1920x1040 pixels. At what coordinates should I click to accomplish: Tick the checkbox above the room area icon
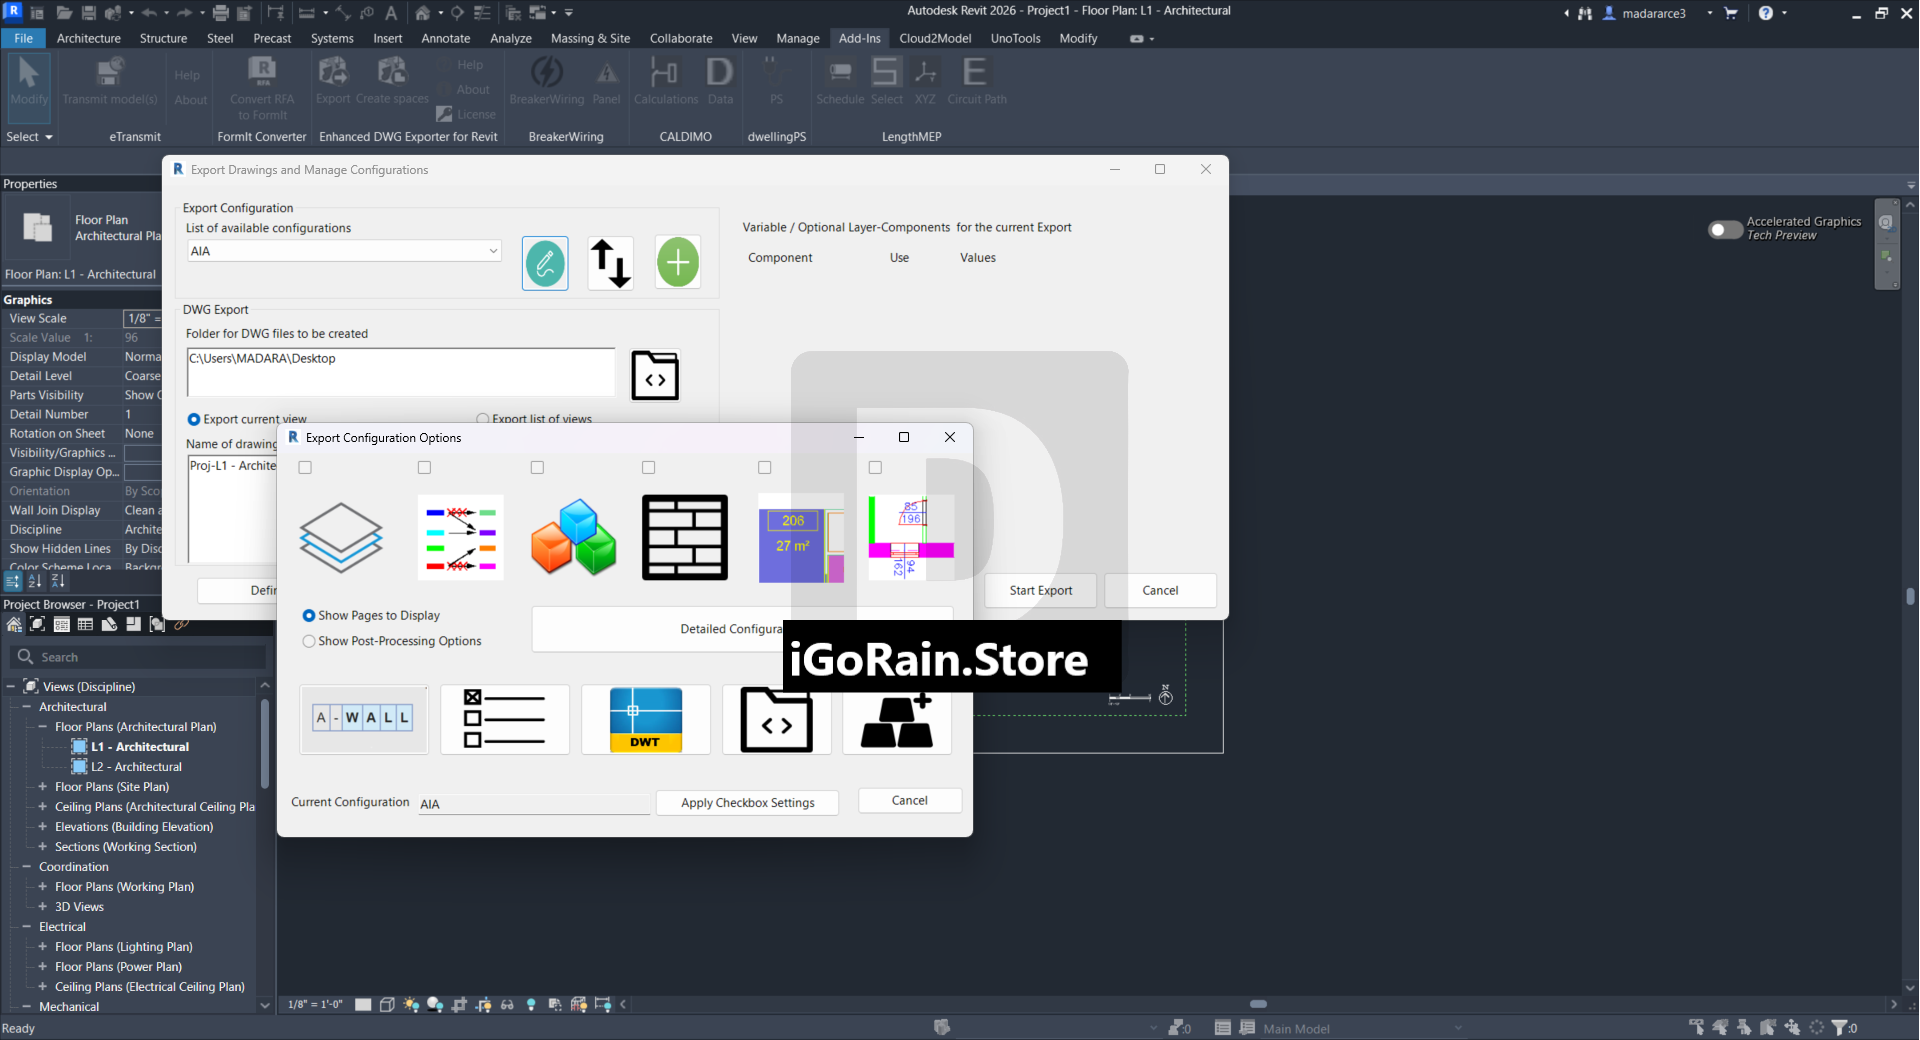pos(765,467)
